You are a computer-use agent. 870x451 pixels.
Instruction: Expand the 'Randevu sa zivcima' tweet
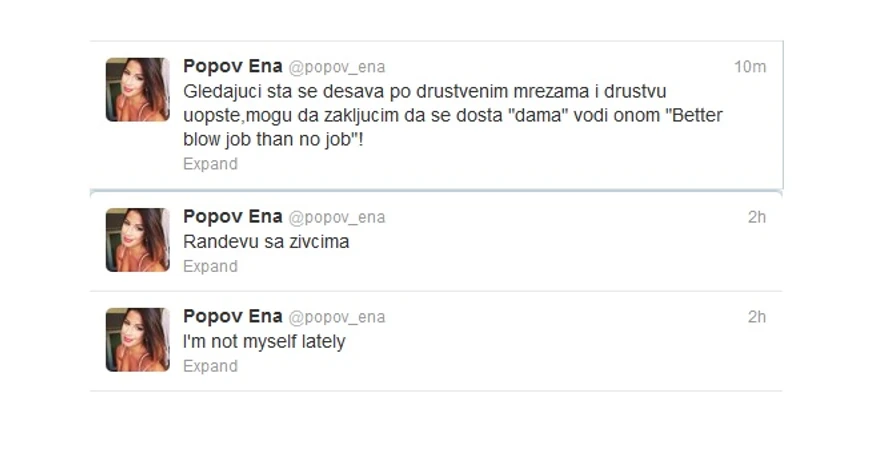click(x=210, y=266)
